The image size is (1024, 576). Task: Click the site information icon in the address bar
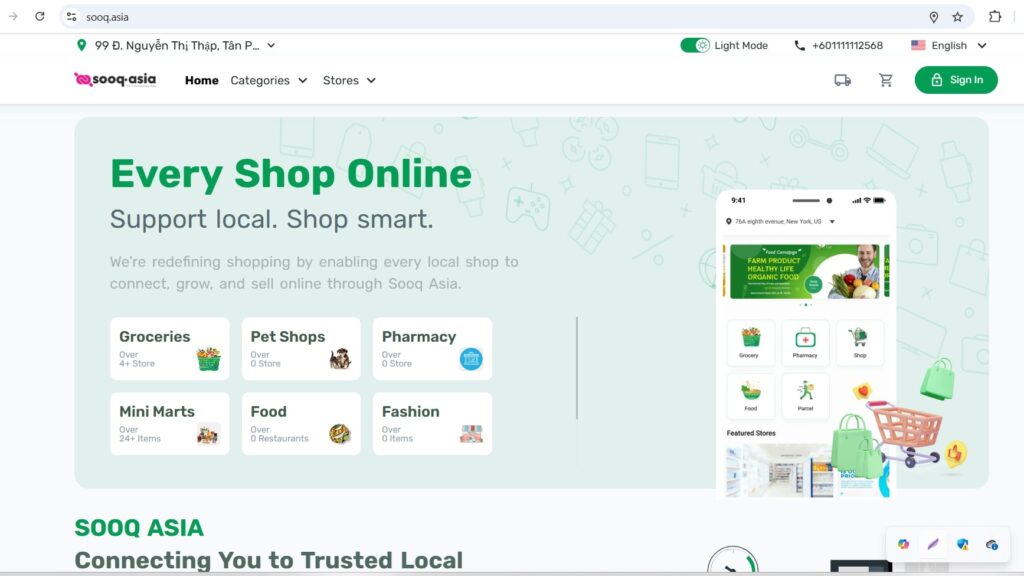point(72,17)
